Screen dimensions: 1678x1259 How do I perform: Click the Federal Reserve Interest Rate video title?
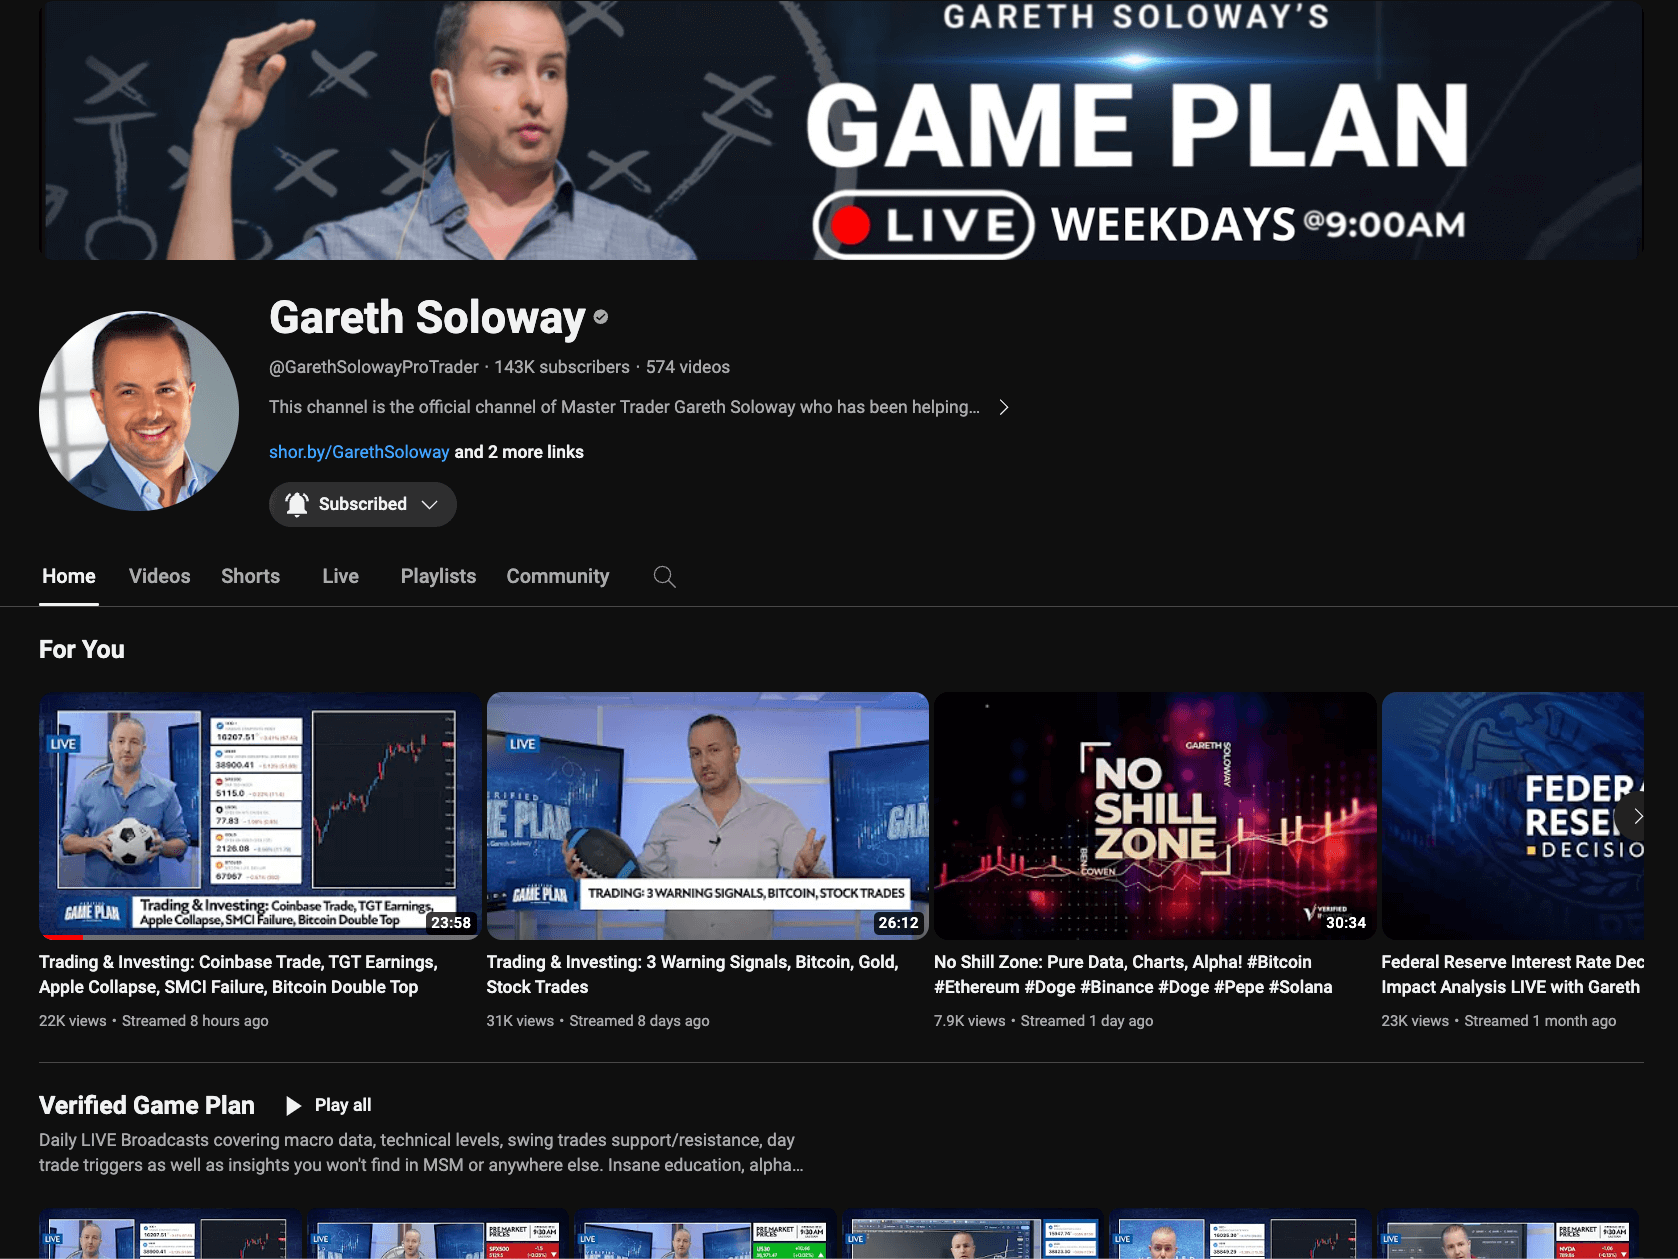[x=1511, y=974]
